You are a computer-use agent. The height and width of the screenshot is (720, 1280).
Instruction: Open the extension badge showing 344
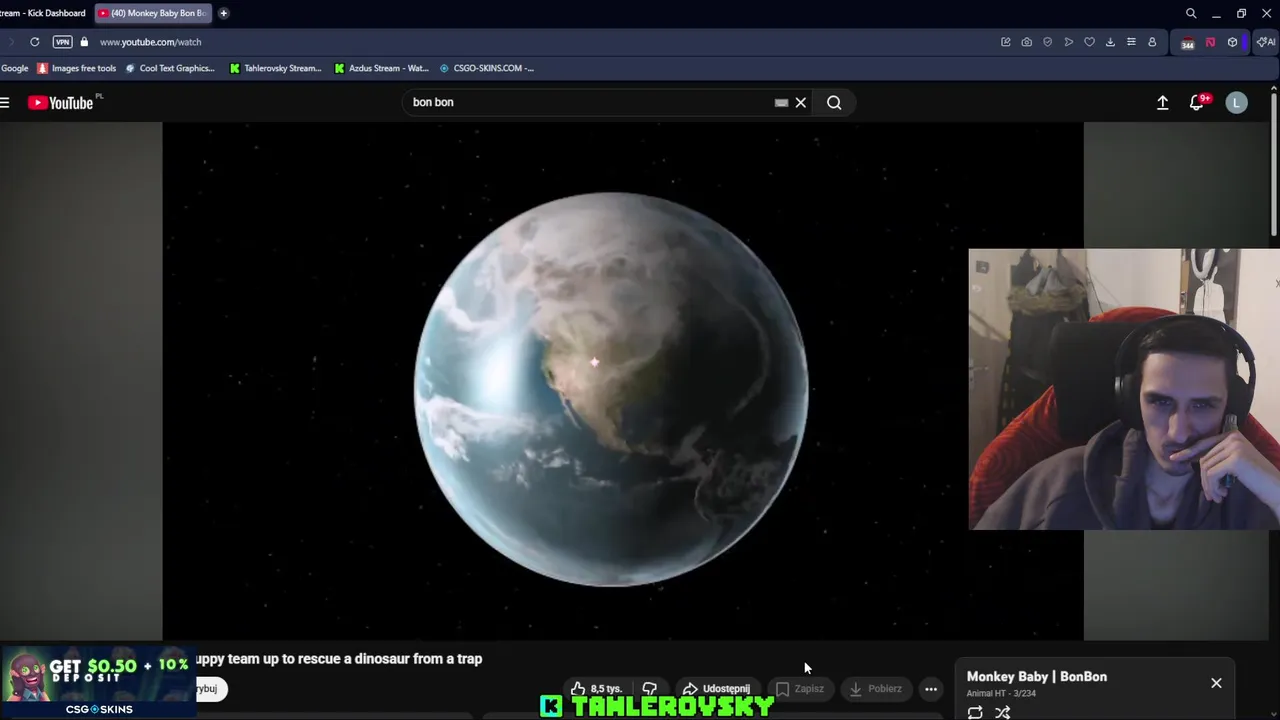(x=1187, y=43)
